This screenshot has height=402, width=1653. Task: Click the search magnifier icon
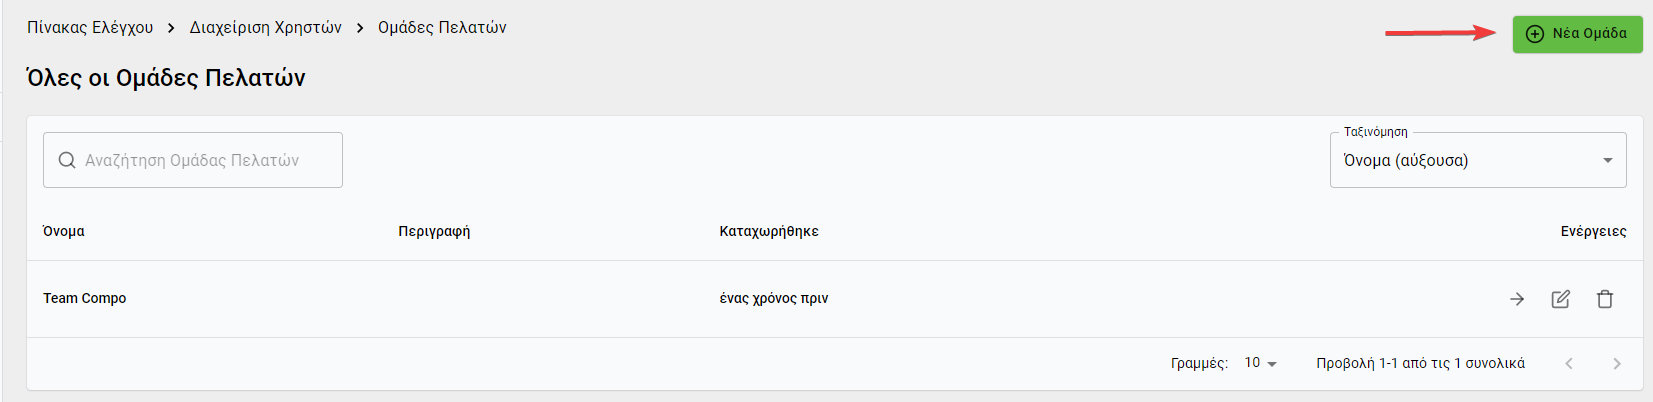coord(67,160)
